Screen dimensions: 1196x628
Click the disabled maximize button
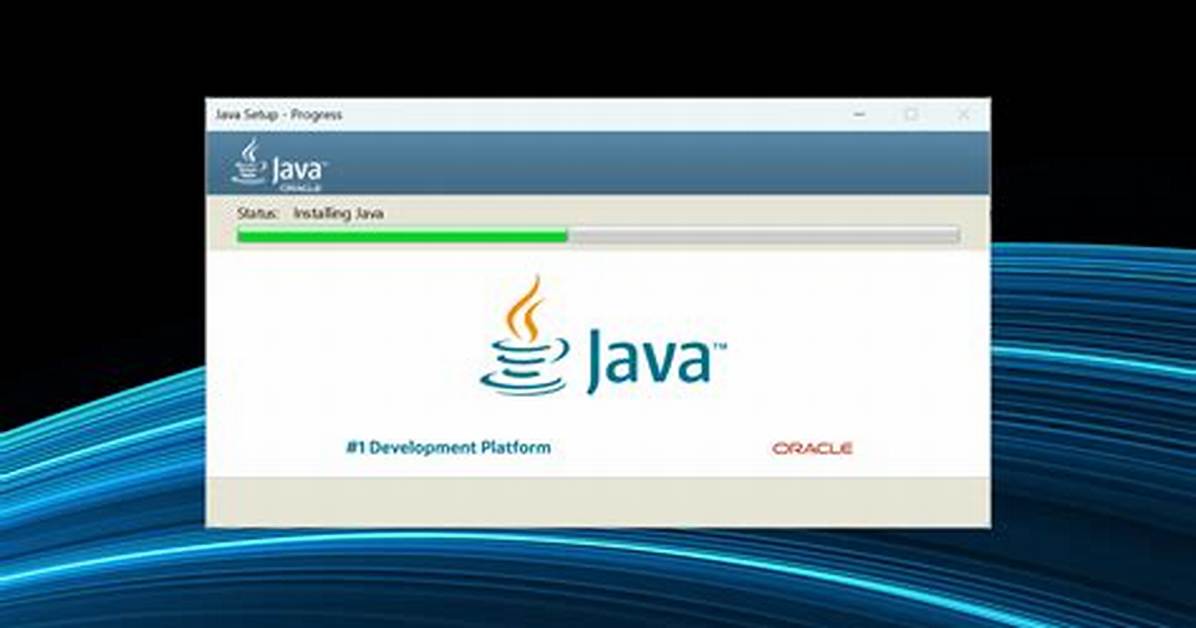[x=911, y=114]
